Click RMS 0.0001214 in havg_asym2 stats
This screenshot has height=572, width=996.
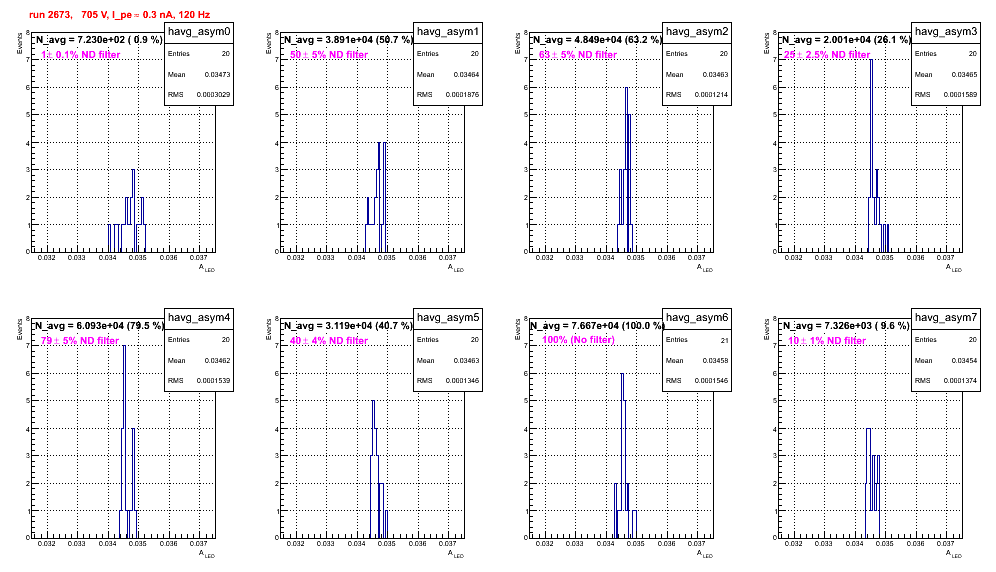[697, 95]
